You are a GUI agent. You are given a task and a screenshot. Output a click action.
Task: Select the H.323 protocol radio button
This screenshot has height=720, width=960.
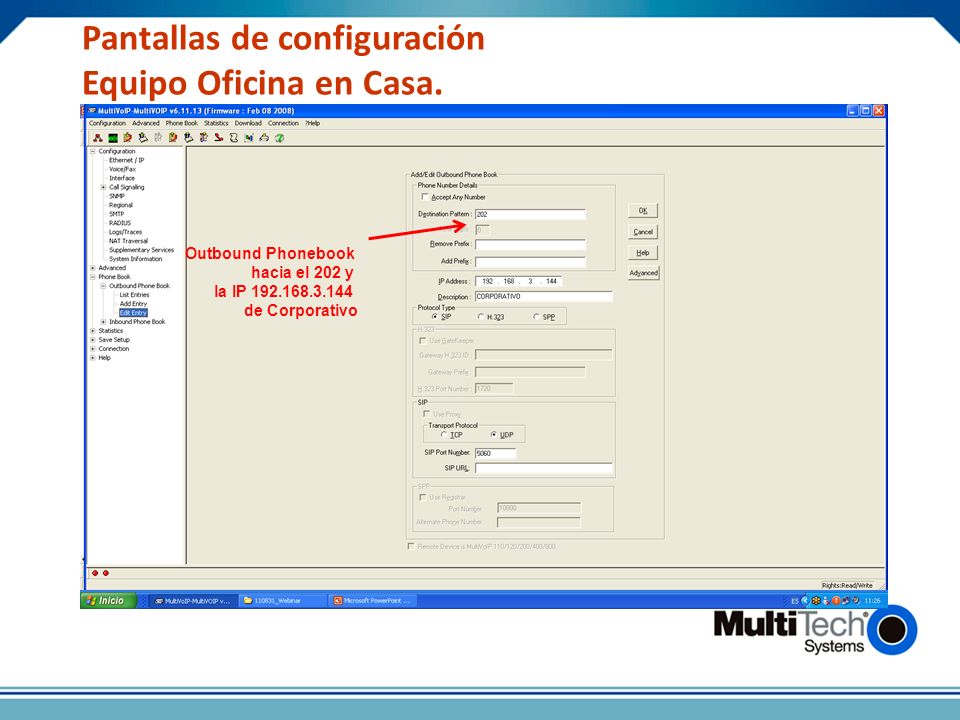tap(481, 317)
